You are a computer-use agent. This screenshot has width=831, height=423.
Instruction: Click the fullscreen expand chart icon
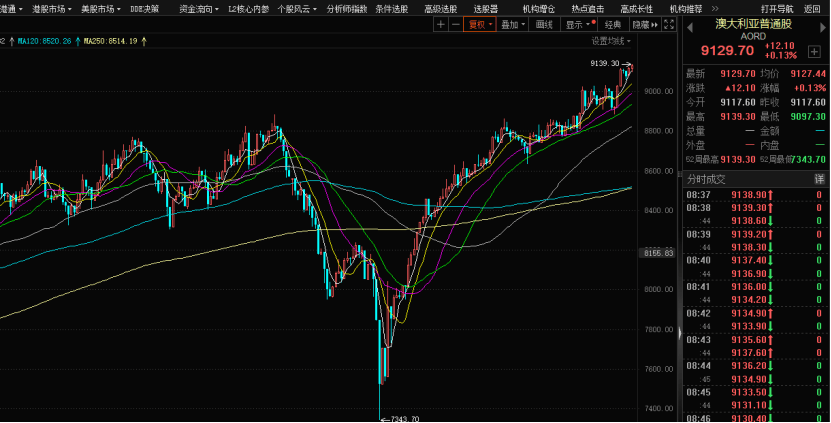pyautogui.click(x=666, y=24)
